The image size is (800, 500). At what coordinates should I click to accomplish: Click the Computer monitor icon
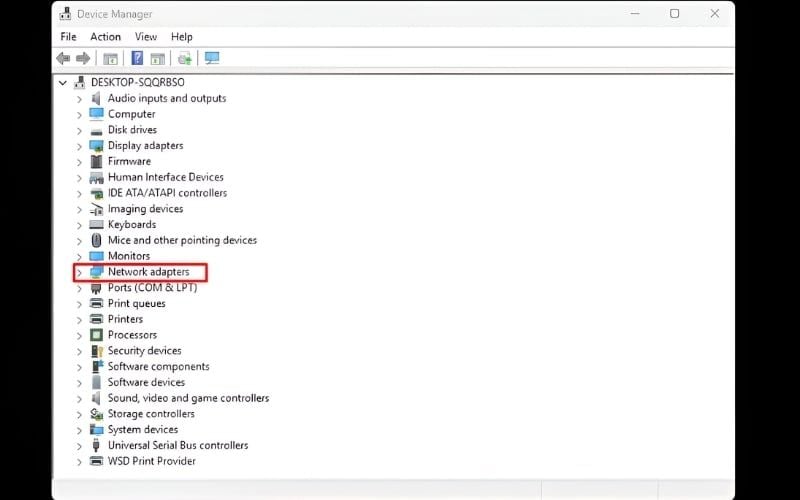(x=96, y=114)
